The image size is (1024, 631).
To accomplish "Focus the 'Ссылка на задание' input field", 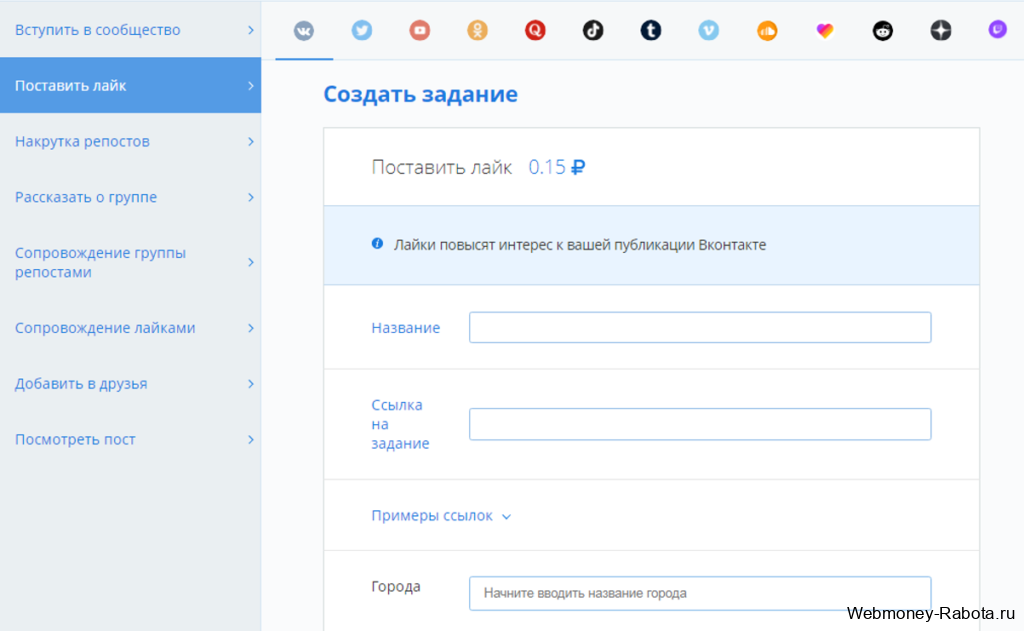I will [x=700, y=424].
